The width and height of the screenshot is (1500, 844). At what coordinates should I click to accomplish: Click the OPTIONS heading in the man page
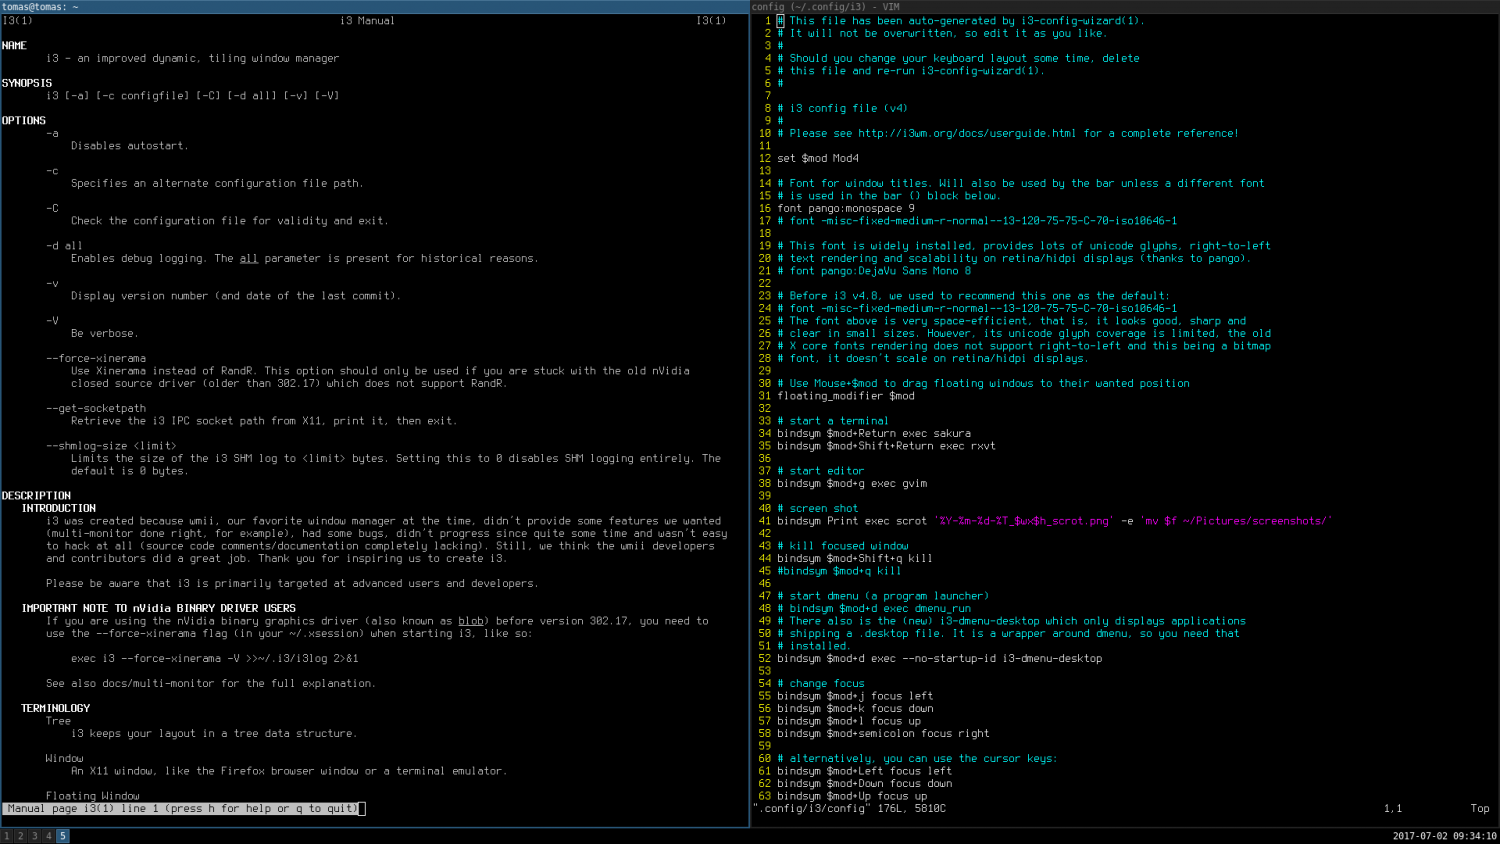pos(24,121)
